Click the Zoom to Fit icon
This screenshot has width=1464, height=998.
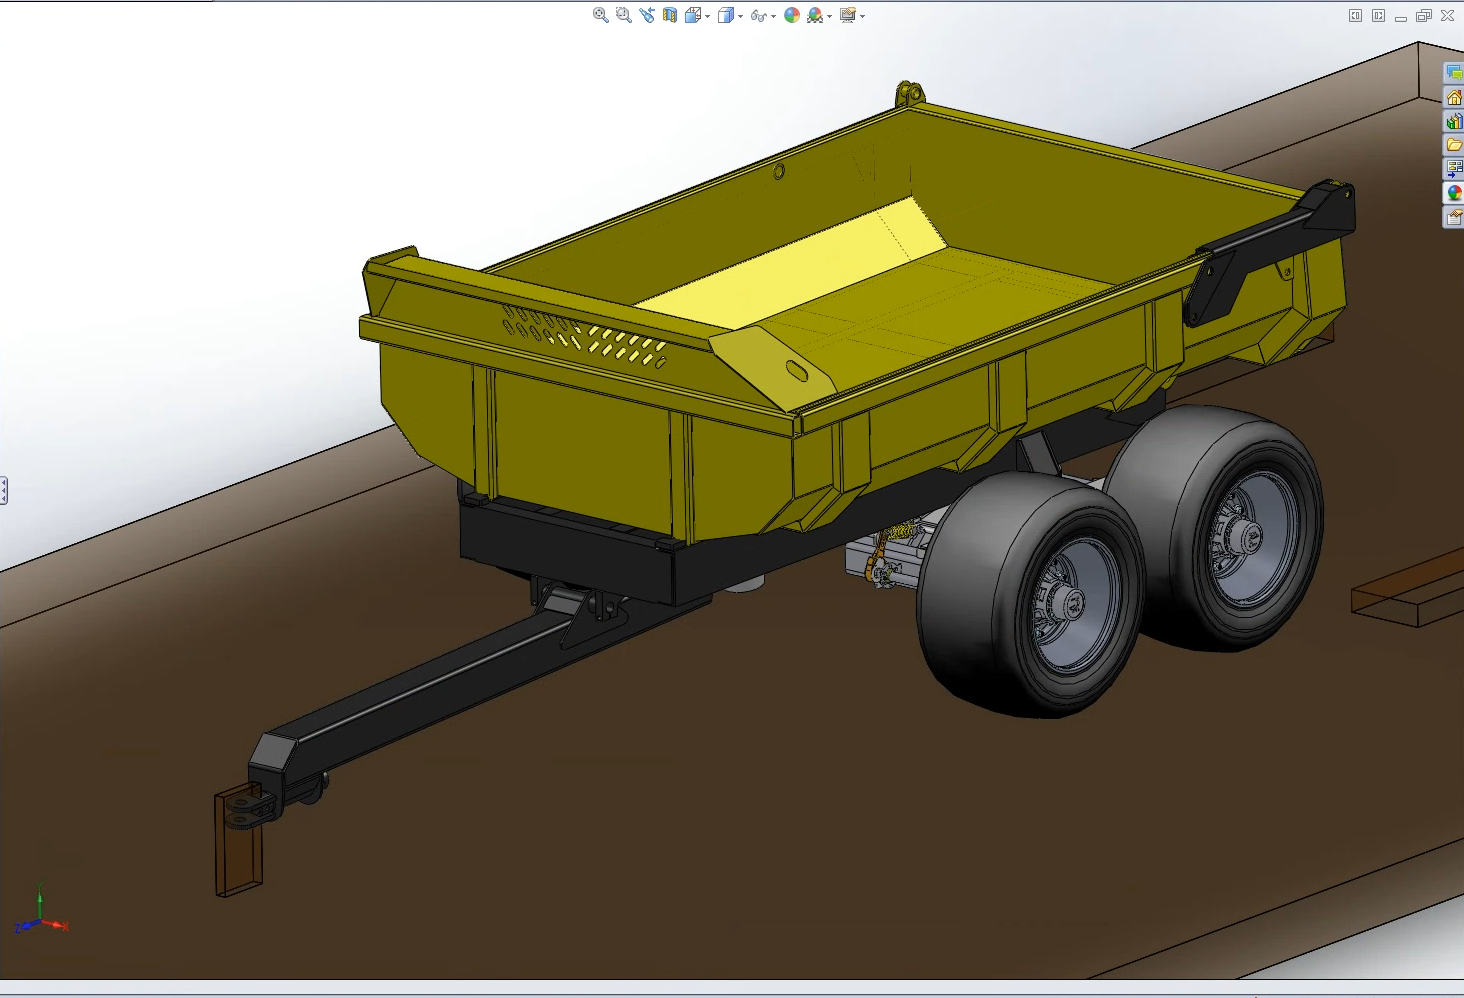tap(600, 15)
